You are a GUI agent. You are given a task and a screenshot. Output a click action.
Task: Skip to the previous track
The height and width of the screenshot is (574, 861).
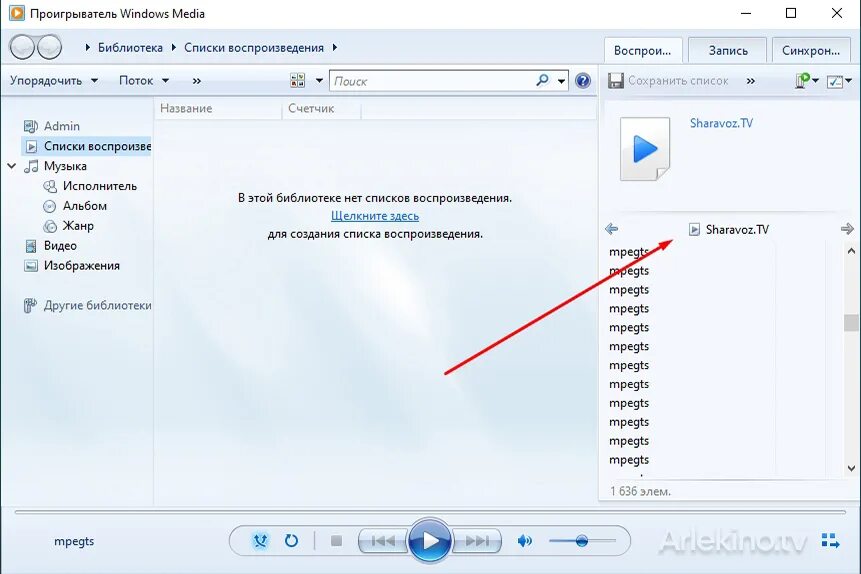[383, 541]
